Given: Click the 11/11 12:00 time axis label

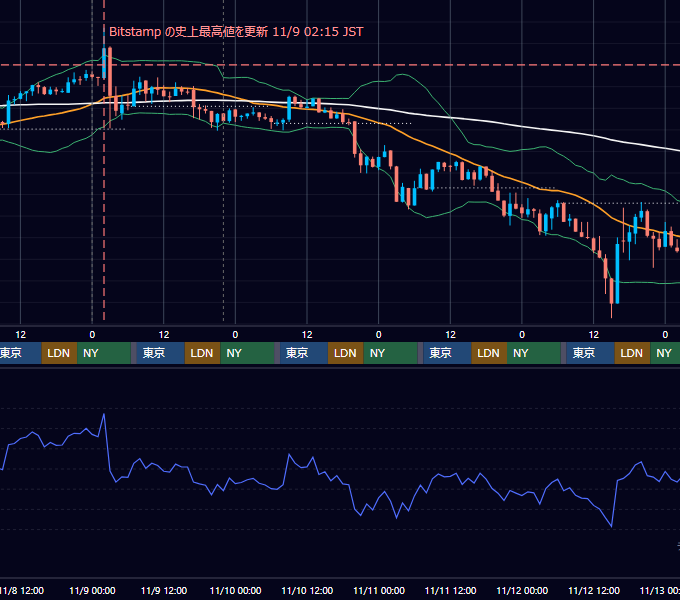Looking at the screenshot, I should (451, 590).
